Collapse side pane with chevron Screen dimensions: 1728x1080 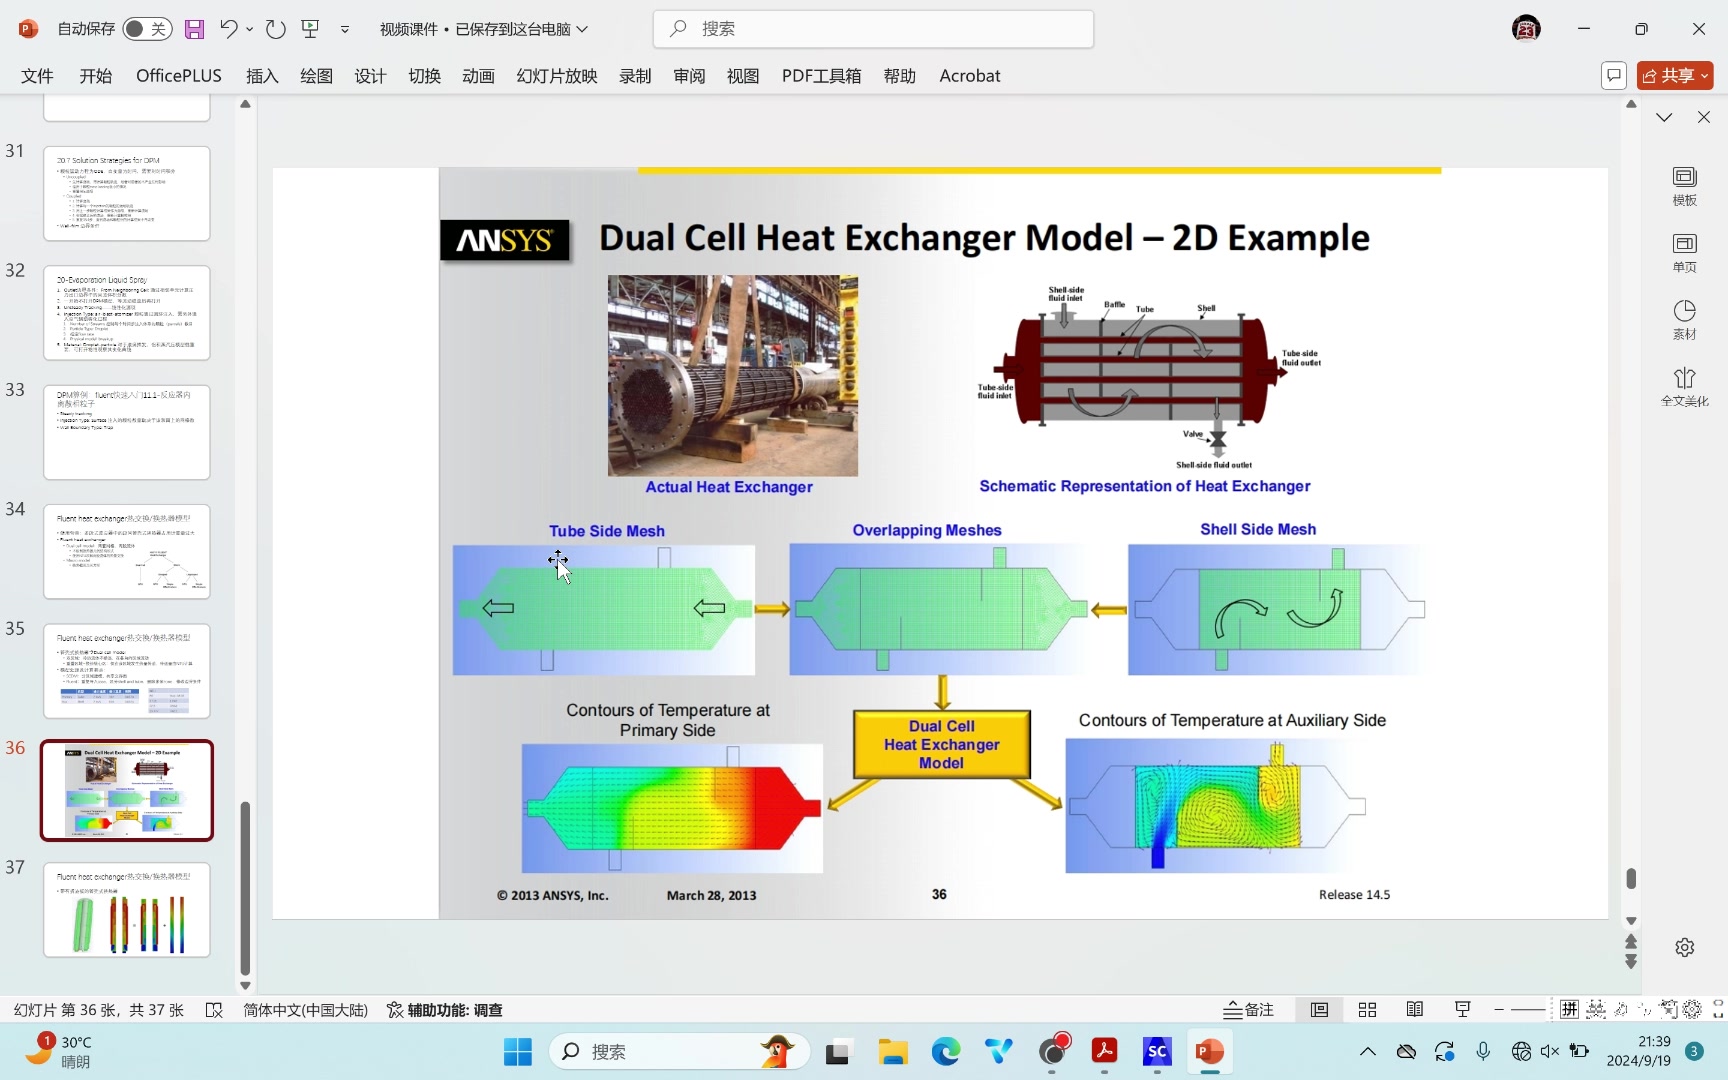[x=1664, y=117]
